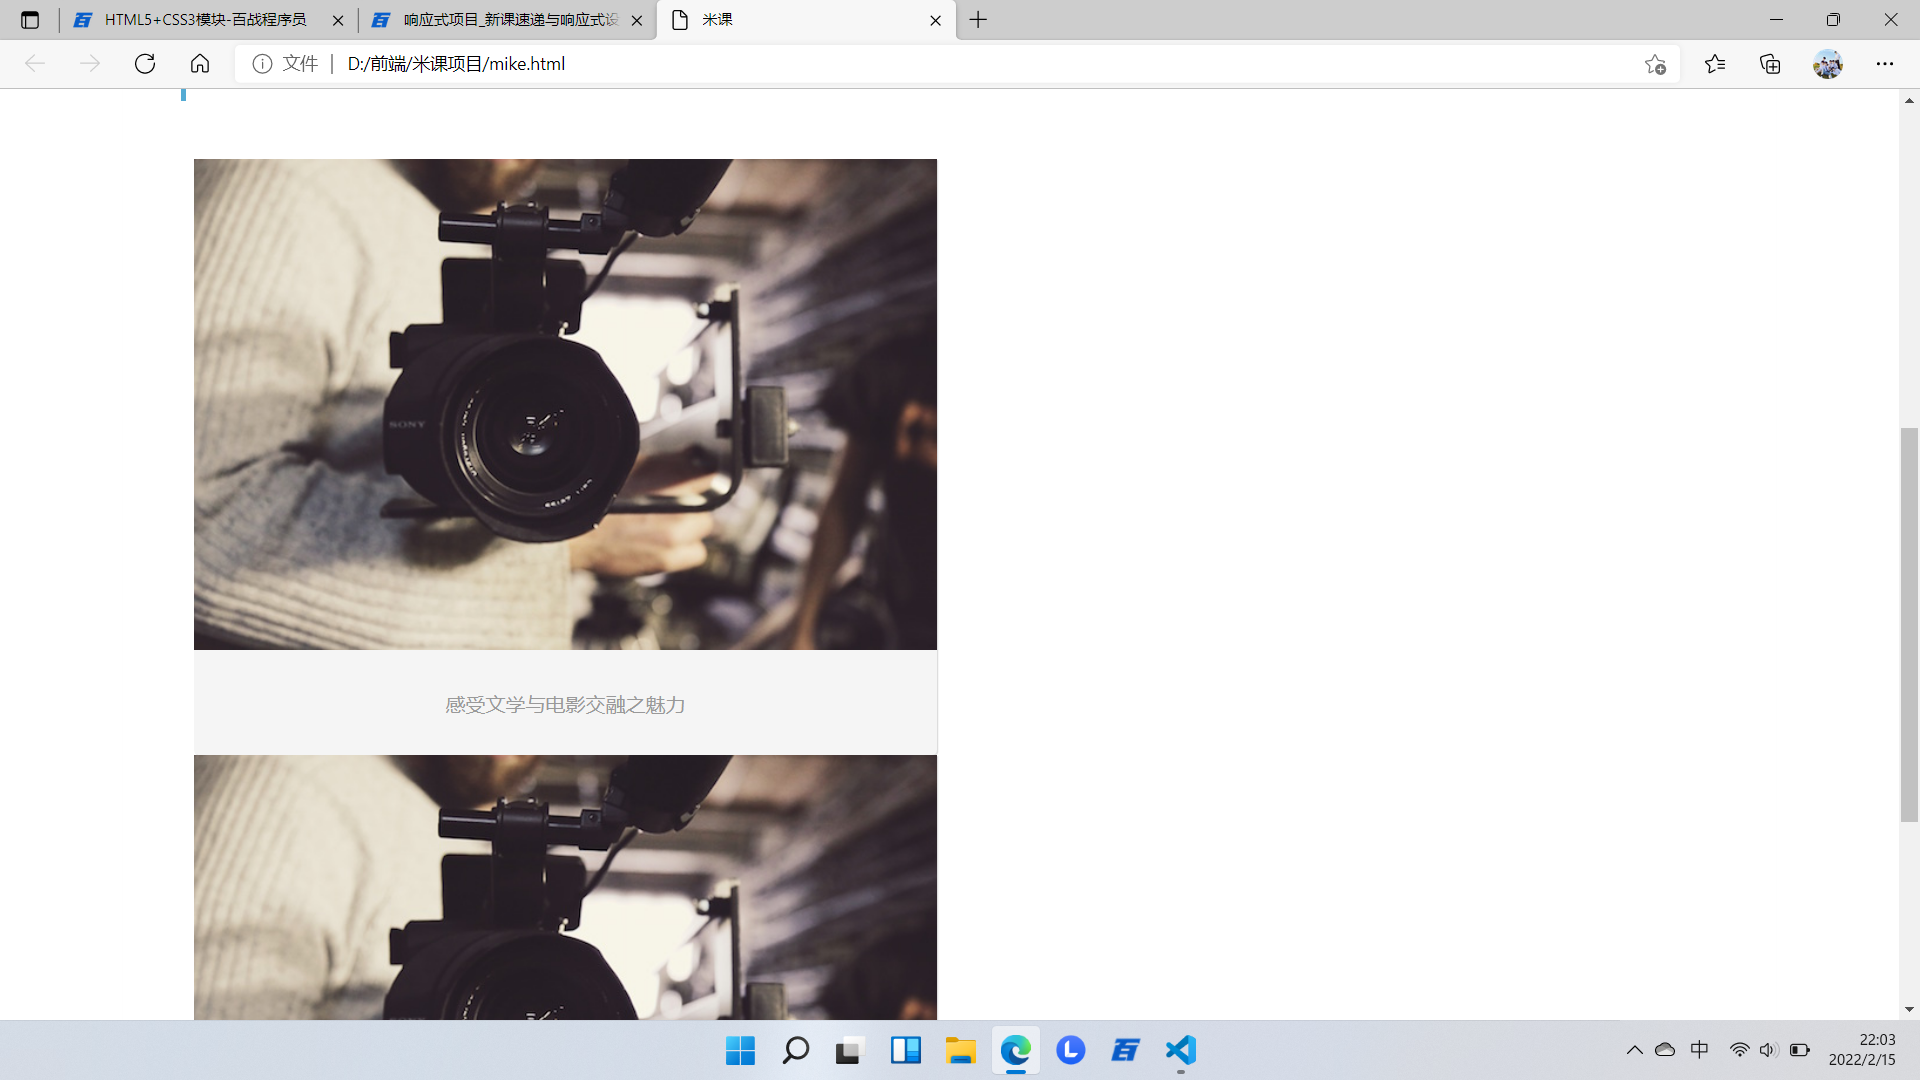Open the clock and calendar 22:03

pos(1862,1050)
